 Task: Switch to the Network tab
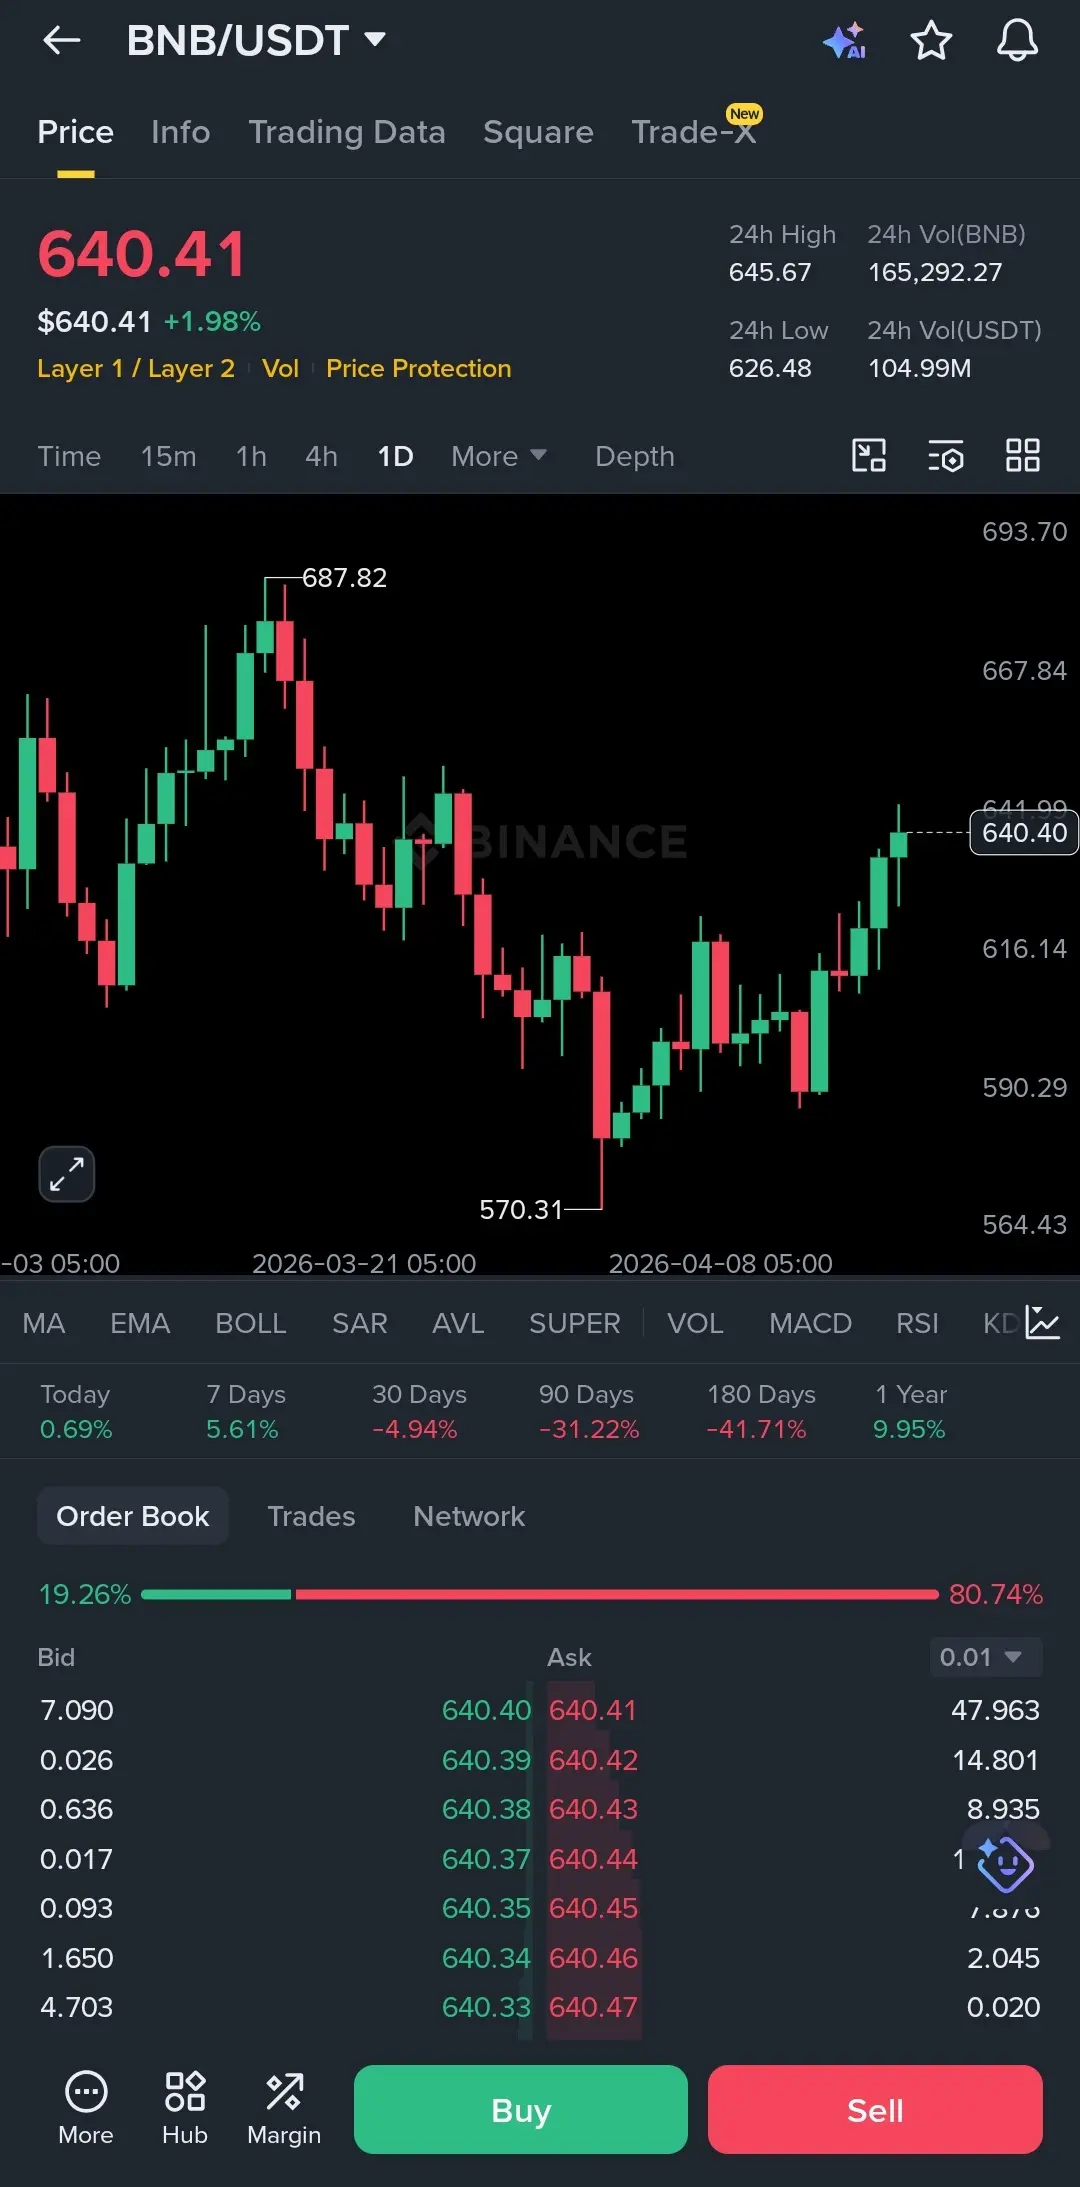(469, 1516)
